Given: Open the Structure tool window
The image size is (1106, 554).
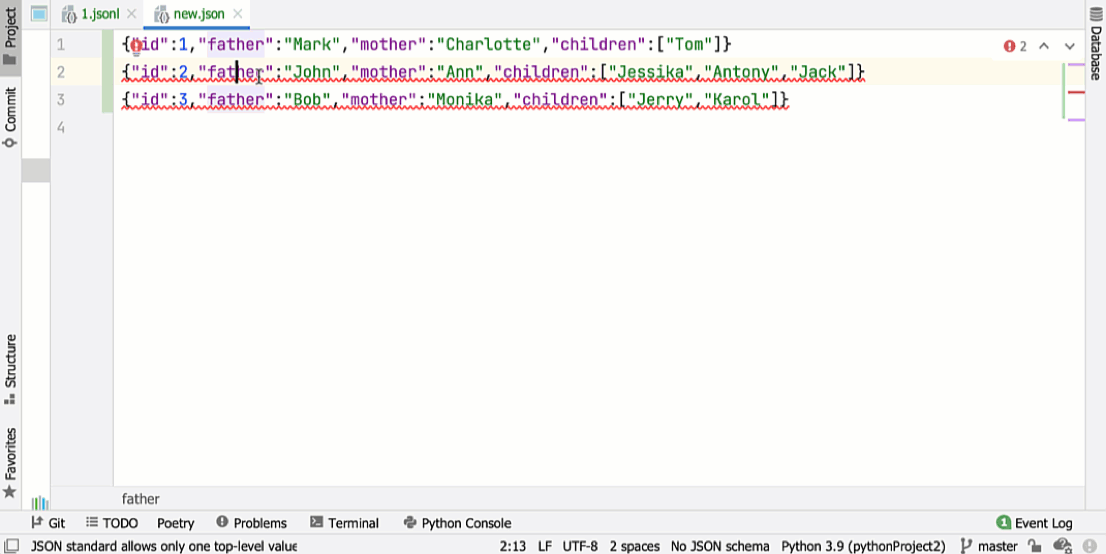Looking at the screenshot, I should (x=10, y=369).
